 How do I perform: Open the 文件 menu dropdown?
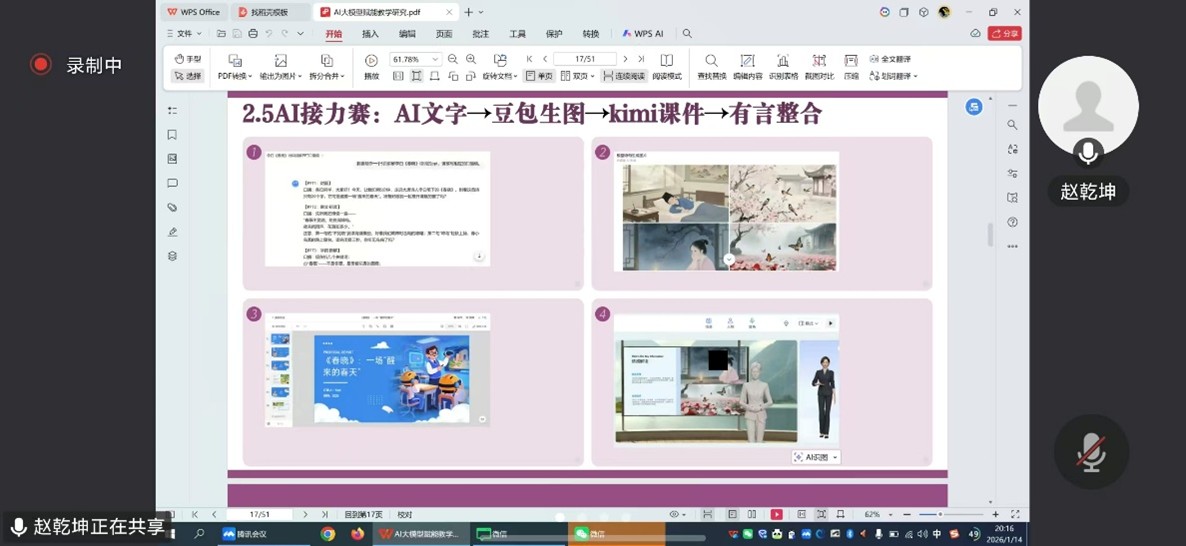[184, 33]
